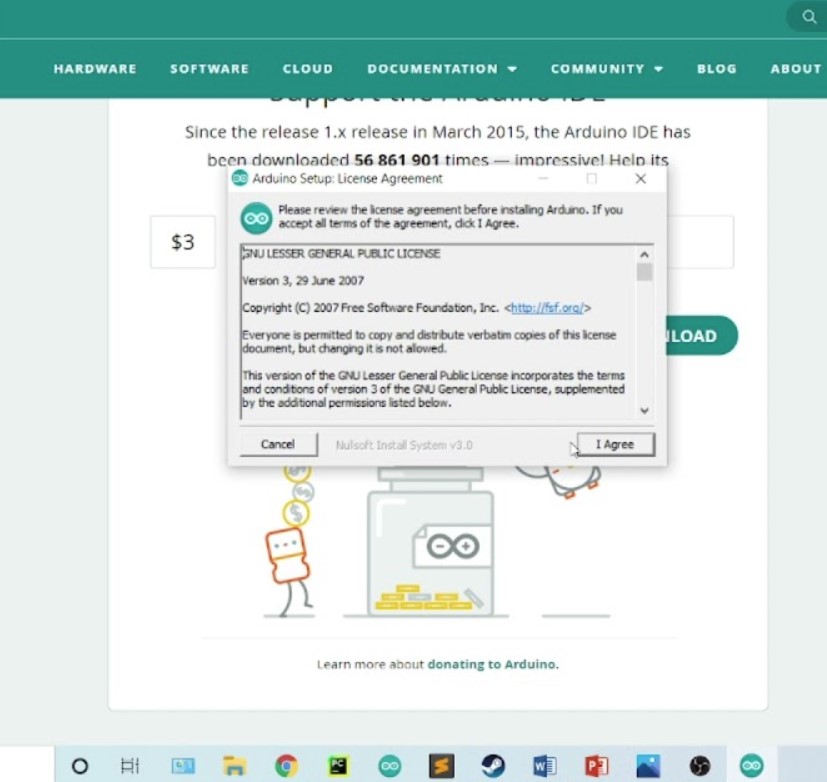Launch Google Chrome from the taskbar
Screen dimensions: 827x782
[x=286, y=766]
